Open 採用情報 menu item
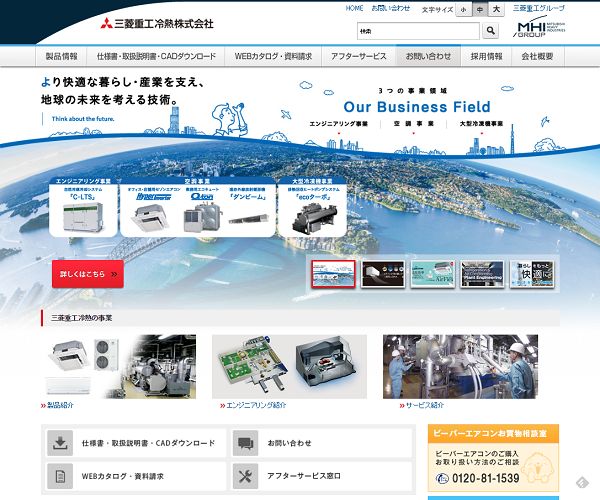This screenshot has height=500, width=600. click(x=486, y=56)
